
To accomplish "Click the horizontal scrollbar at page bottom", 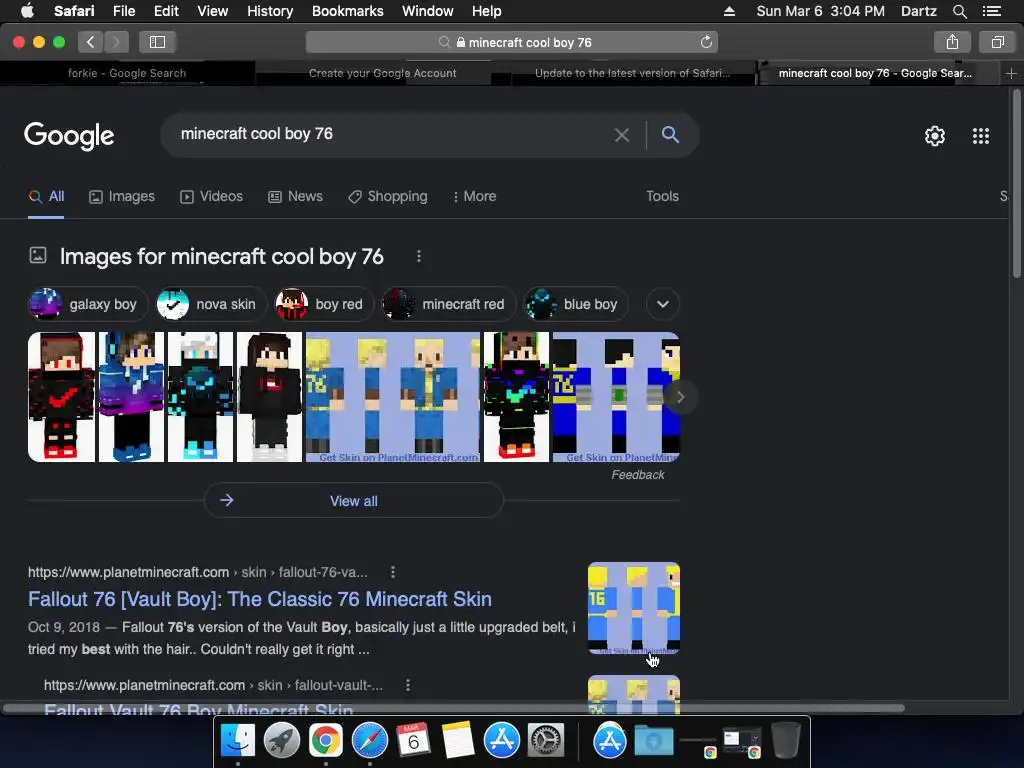I will [453, 708].
